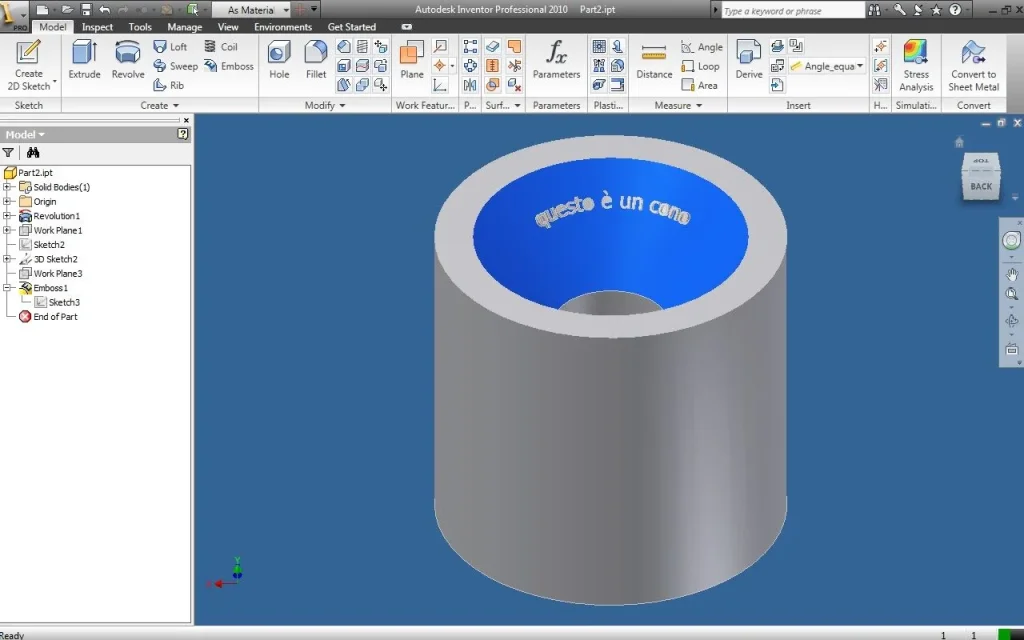Select the Derive tool
The height and width of the screenshot is (640, 1024).
pos(748,60)
